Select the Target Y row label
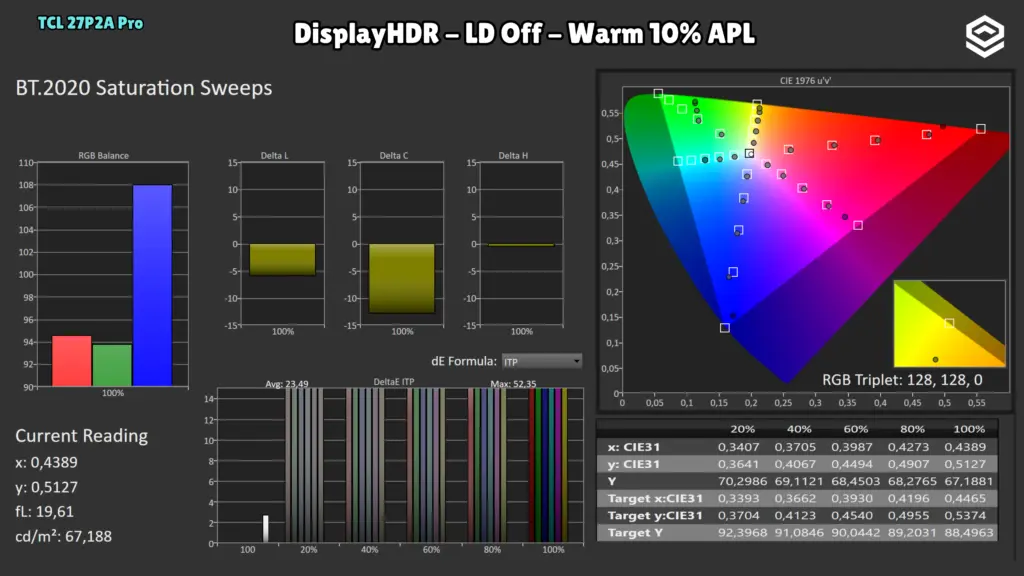1024x576 pixels. point(635,532)
